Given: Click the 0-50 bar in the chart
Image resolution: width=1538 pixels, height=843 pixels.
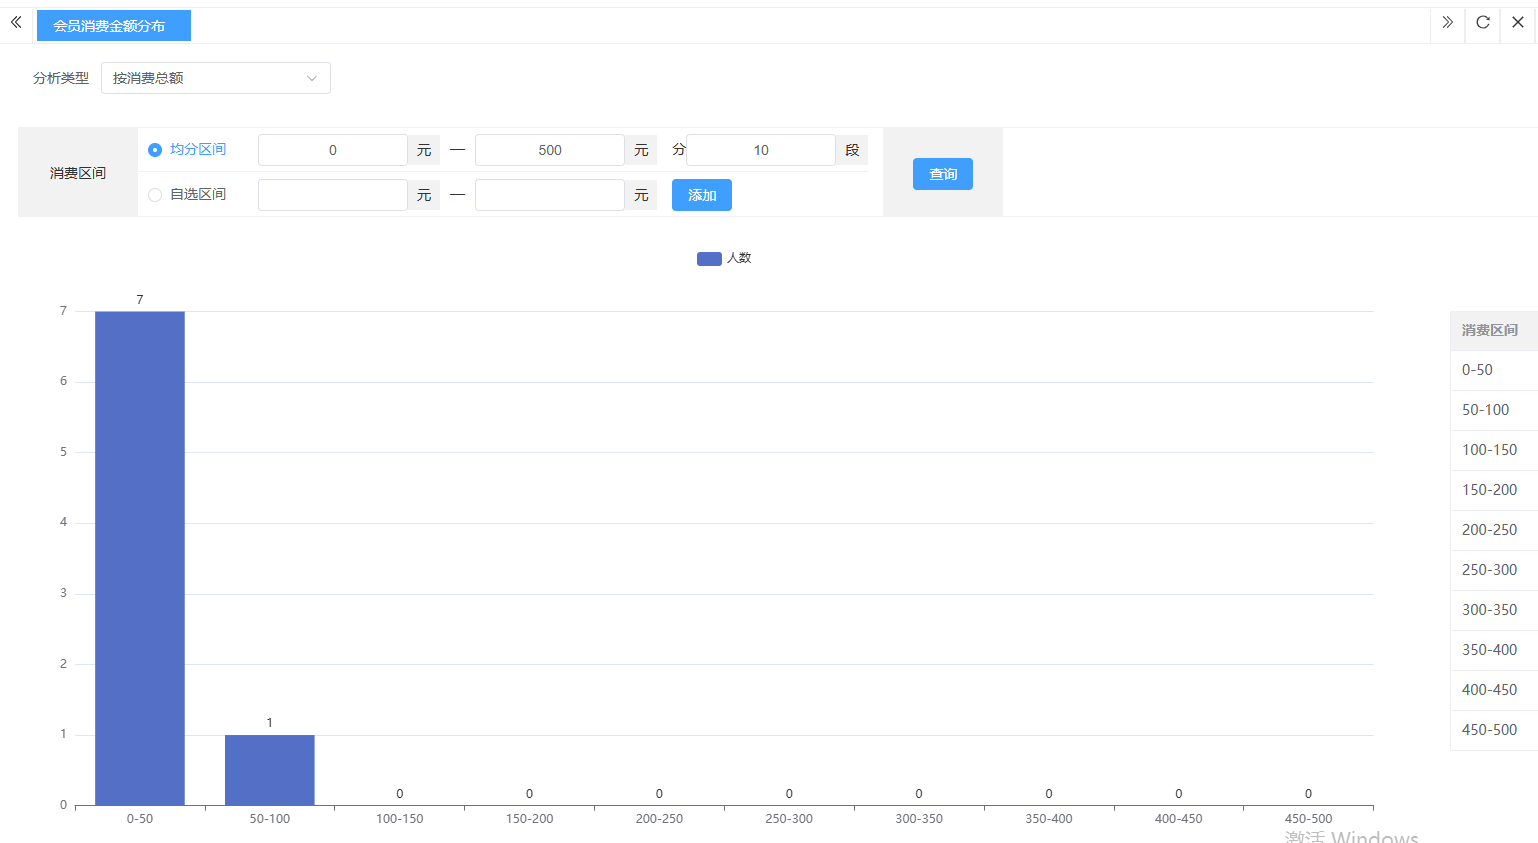Looking at the screenshot, I should coord(140,558).
